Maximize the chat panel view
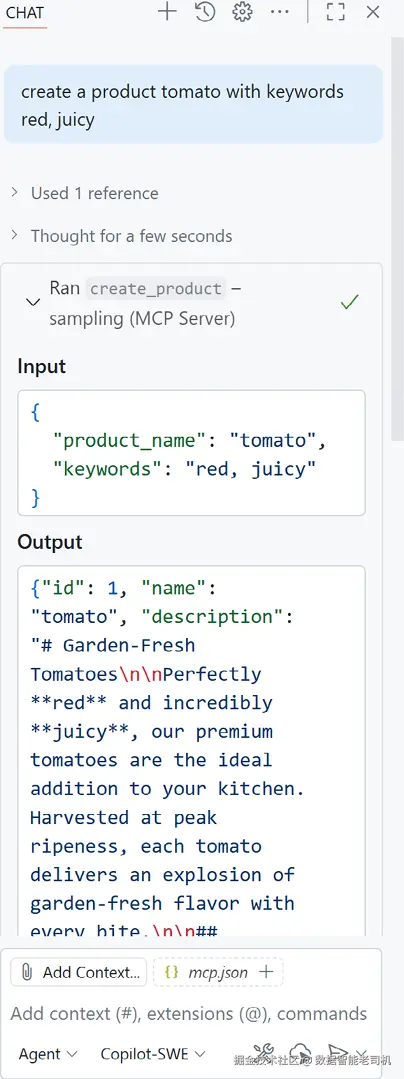The image size is (404, 1079). [x=335, y=12]
